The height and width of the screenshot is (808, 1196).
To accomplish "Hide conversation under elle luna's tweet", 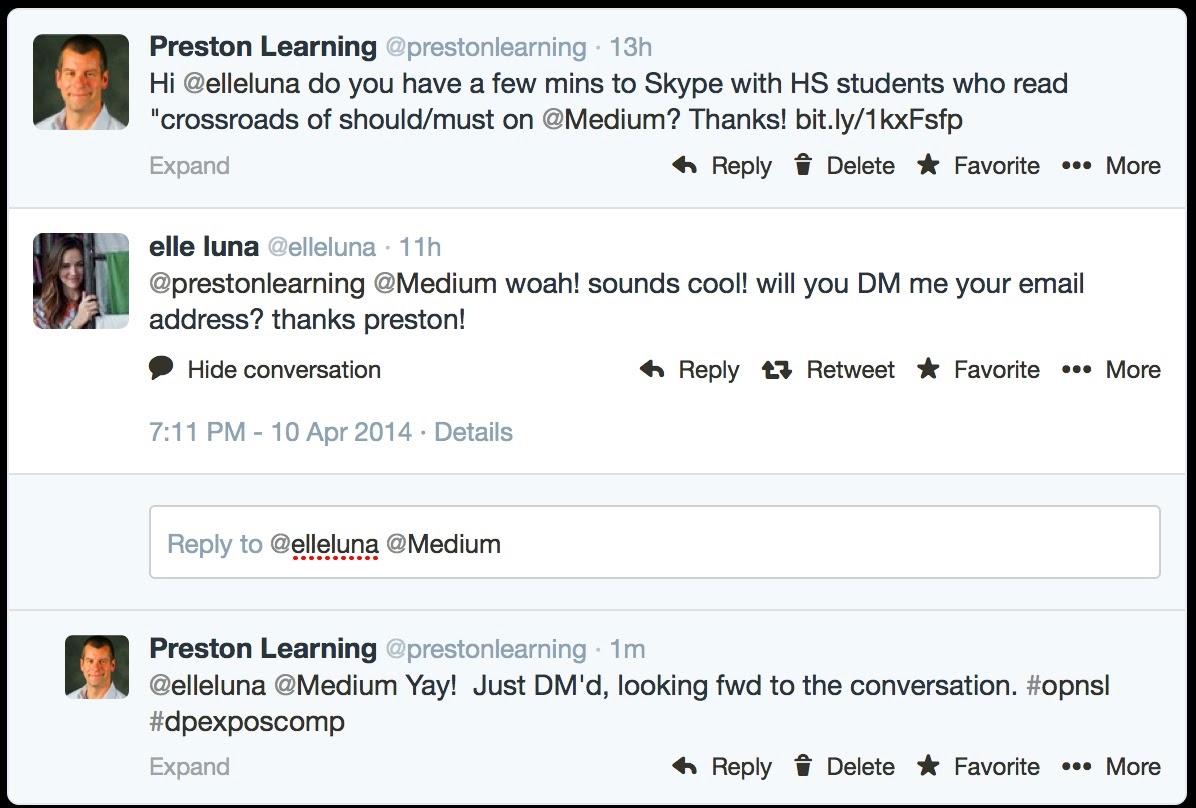I will click(x=265, y=370).
